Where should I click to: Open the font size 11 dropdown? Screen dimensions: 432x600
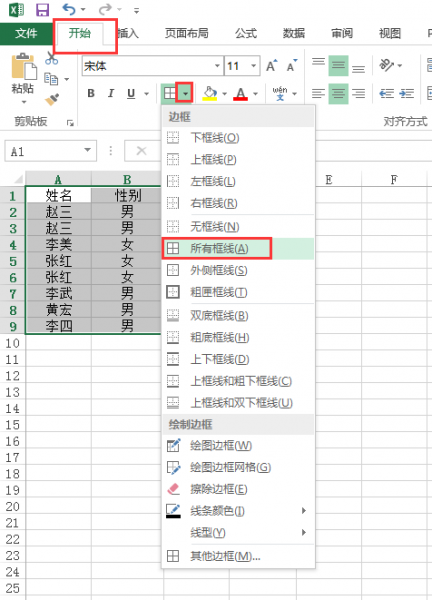253,66
